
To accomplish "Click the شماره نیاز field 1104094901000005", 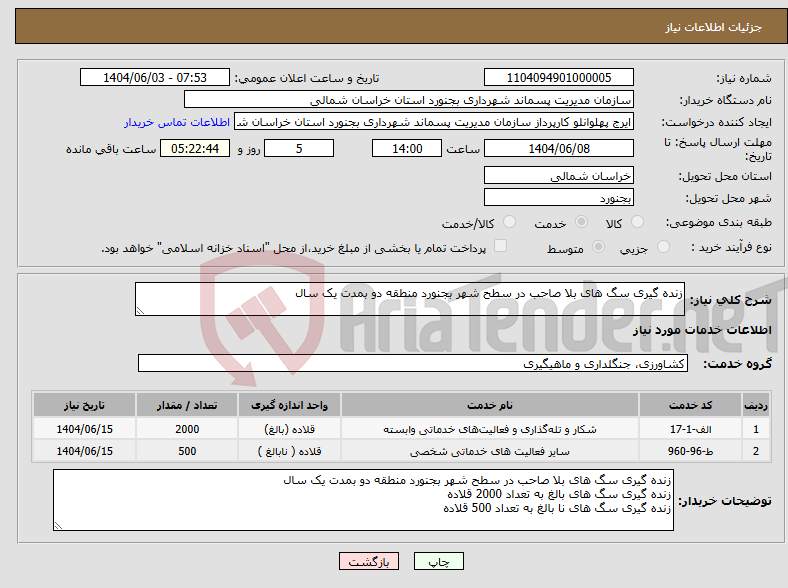I will pyautogui.click(x=559, y=77).
